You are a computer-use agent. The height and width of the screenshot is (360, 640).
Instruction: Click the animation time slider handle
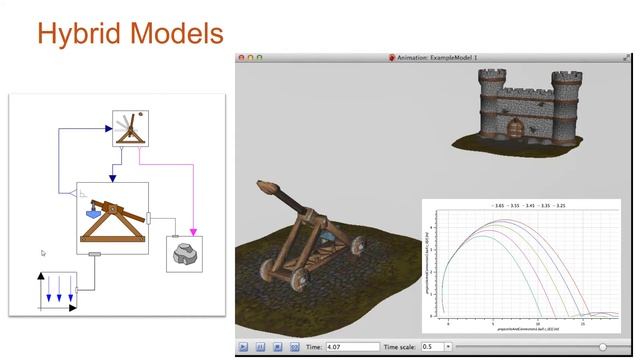coord(602,347)
